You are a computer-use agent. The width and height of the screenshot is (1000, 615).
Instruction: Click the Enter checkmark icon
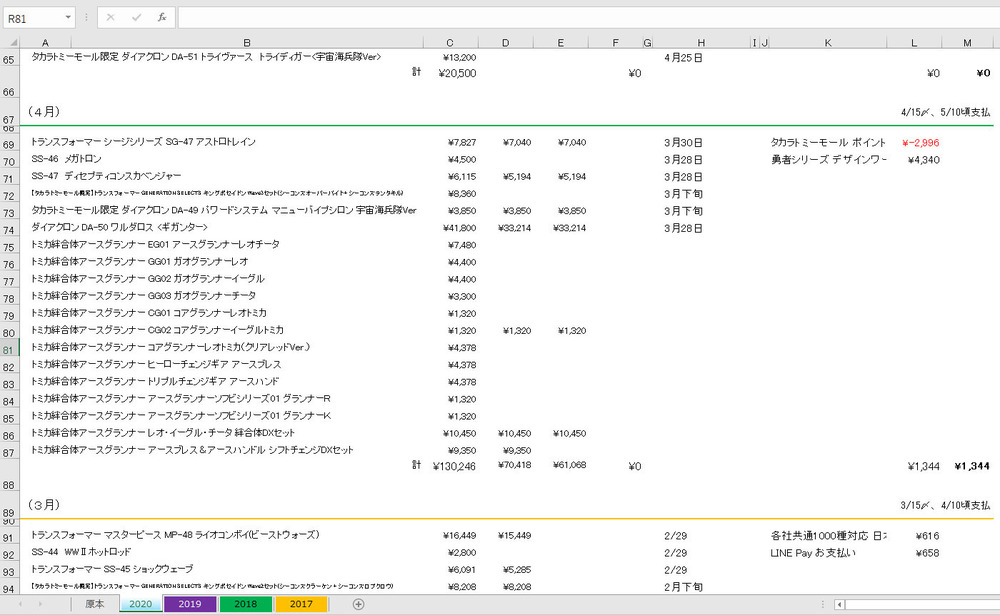[136, 17]
